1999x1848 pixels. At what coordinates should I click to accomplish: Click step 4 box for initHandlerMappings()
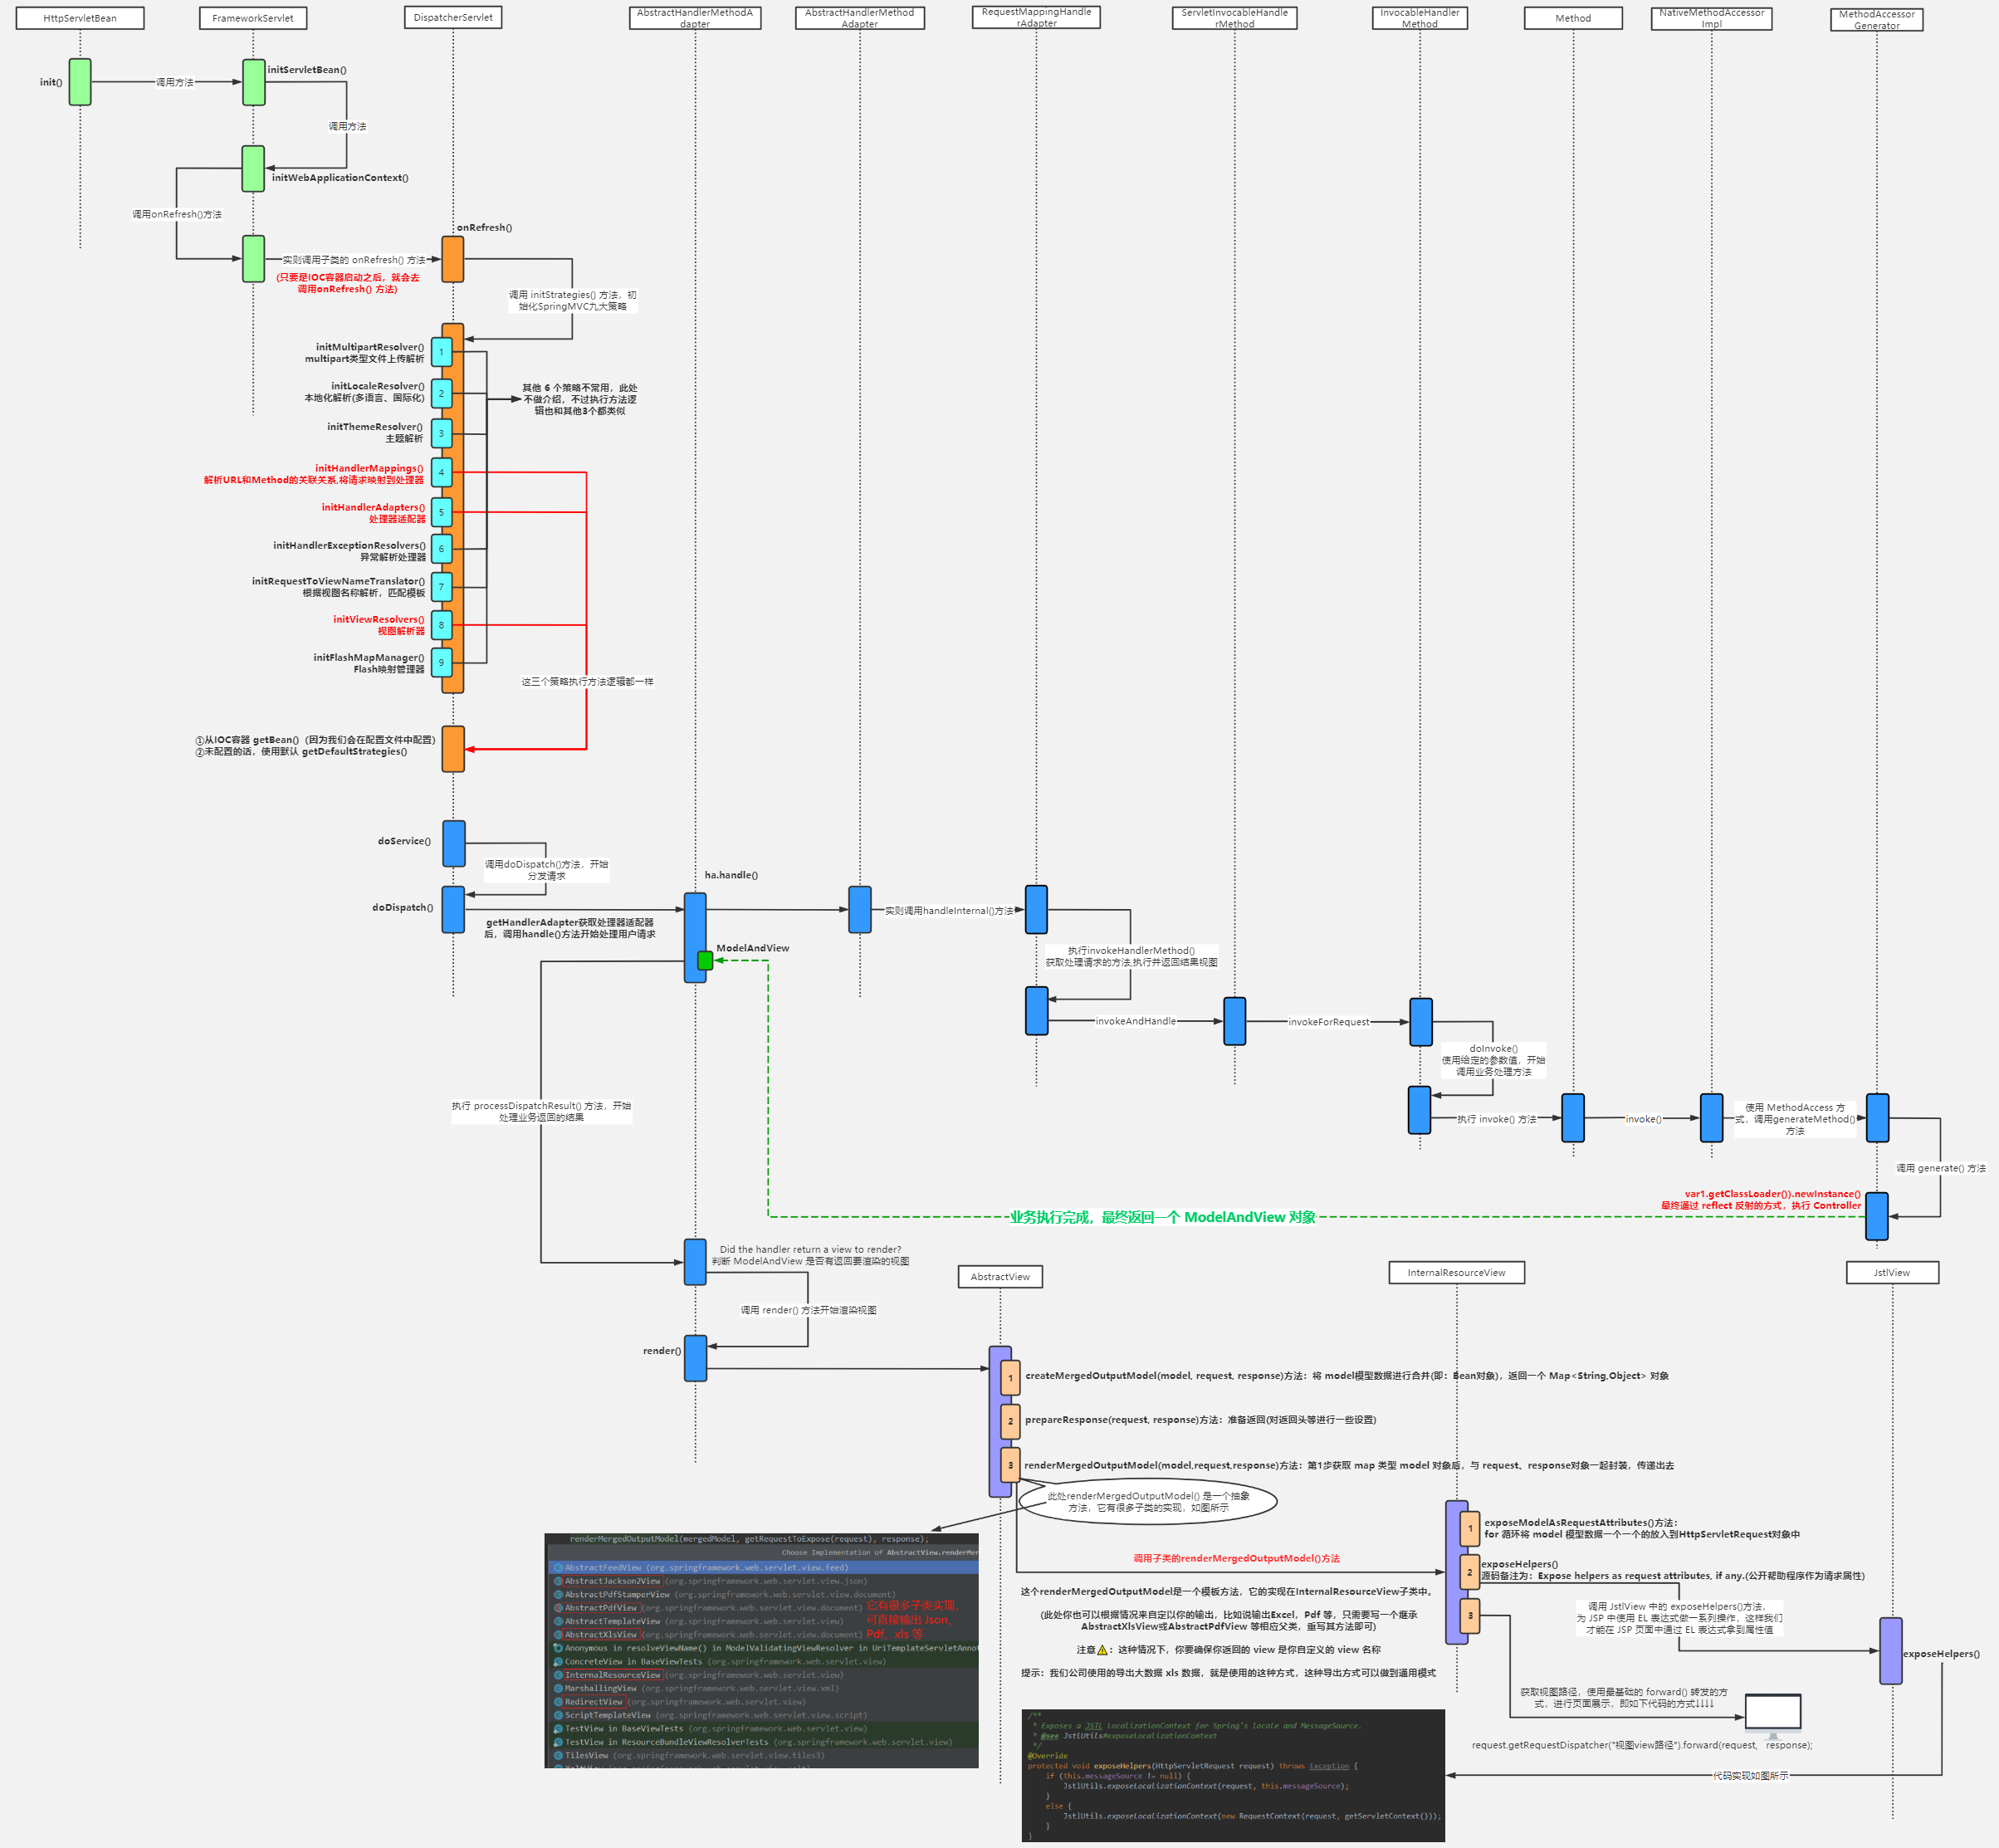coord(441,472)
